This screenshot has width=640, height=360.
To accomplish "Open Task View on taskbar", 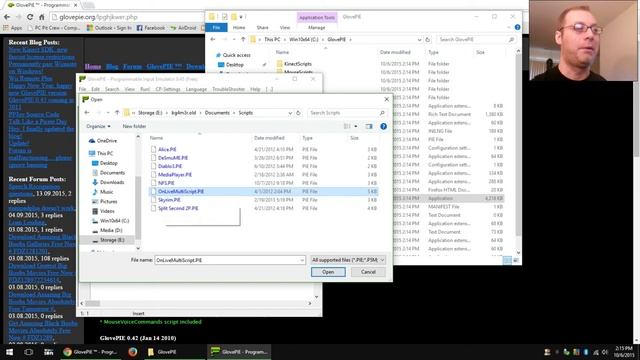I will 29,352.
